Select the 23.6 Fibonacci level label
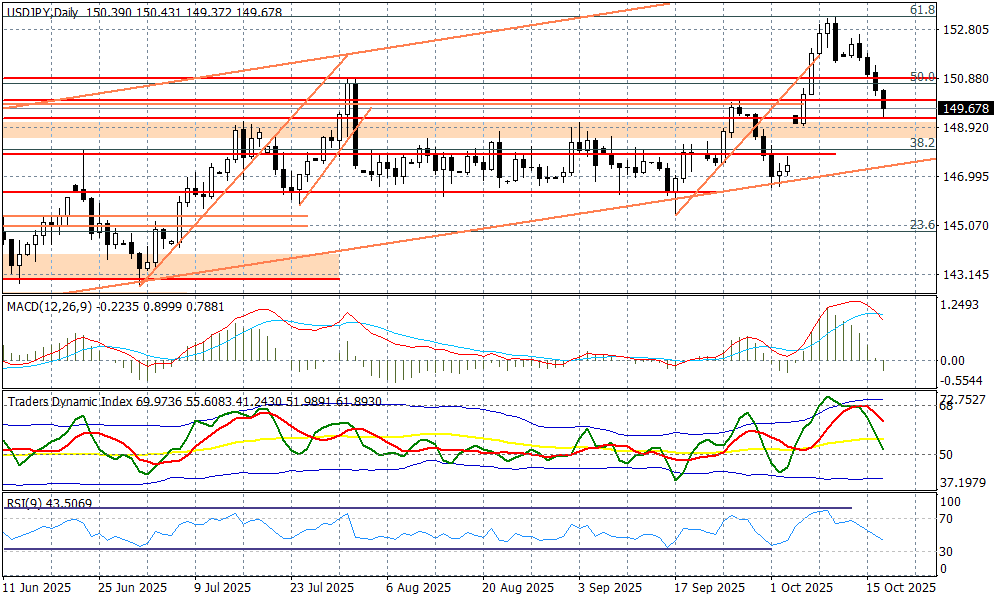 tap(921, 226)
